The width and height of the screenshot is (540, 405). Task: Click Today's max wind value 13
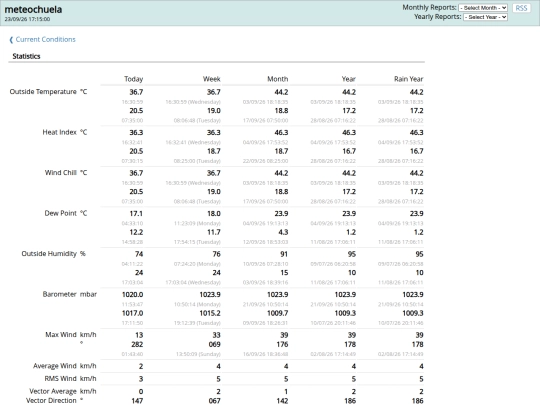pos(139,335)
